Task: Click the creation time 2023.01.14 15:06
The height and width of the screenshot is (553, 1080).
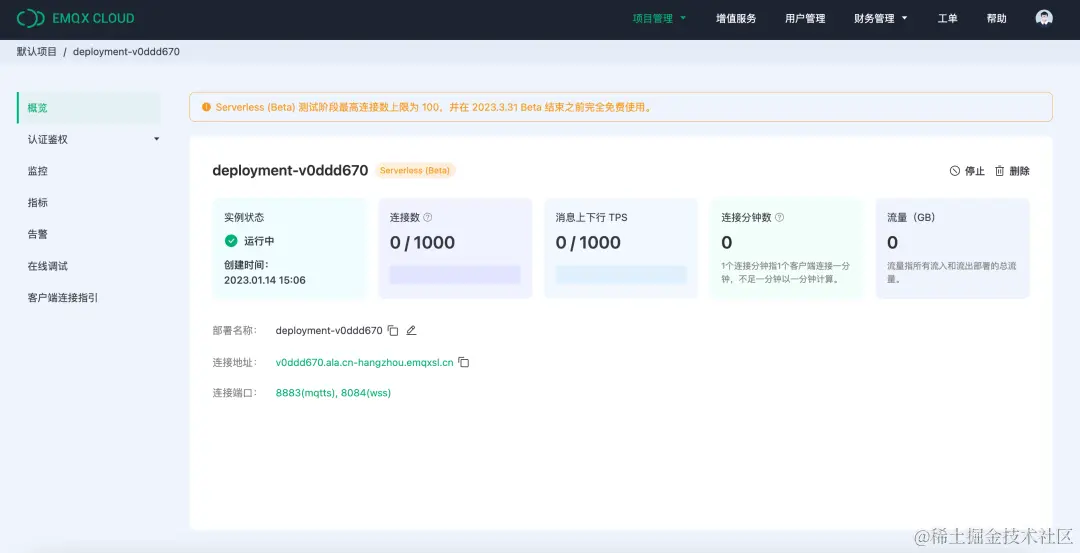Action: [264, 280]
